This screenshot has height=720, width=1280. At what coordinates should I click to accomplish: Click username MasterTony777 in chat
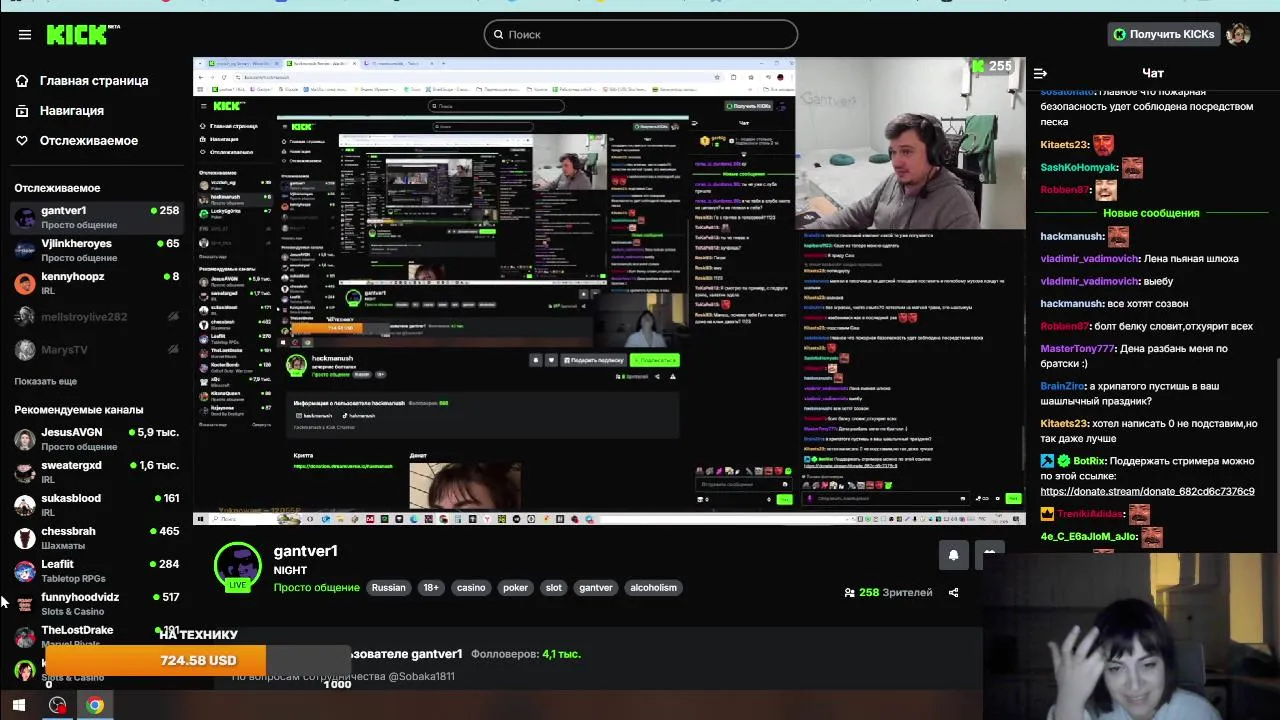point(1077,348)
